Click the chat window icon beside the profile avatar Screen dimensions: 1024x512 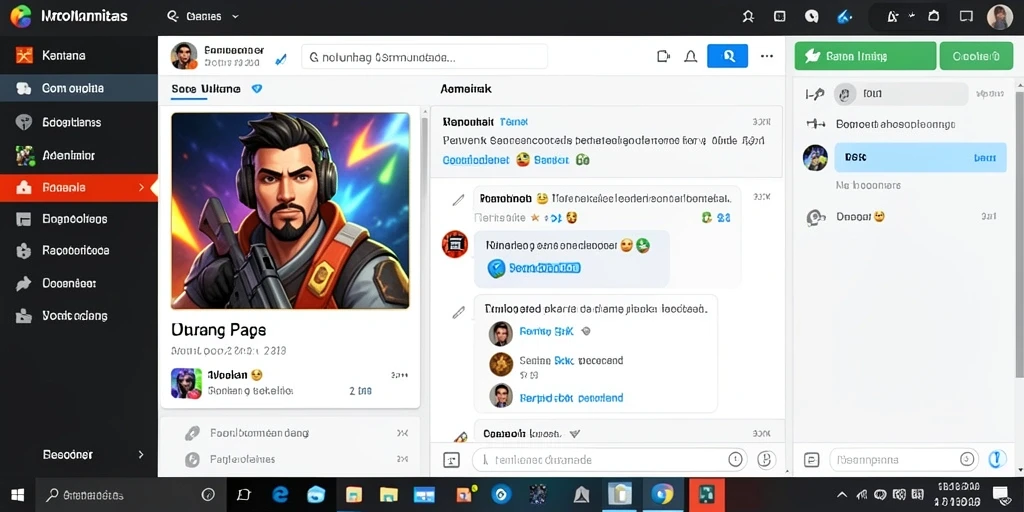pyautogui.click(x=967, y=16)
